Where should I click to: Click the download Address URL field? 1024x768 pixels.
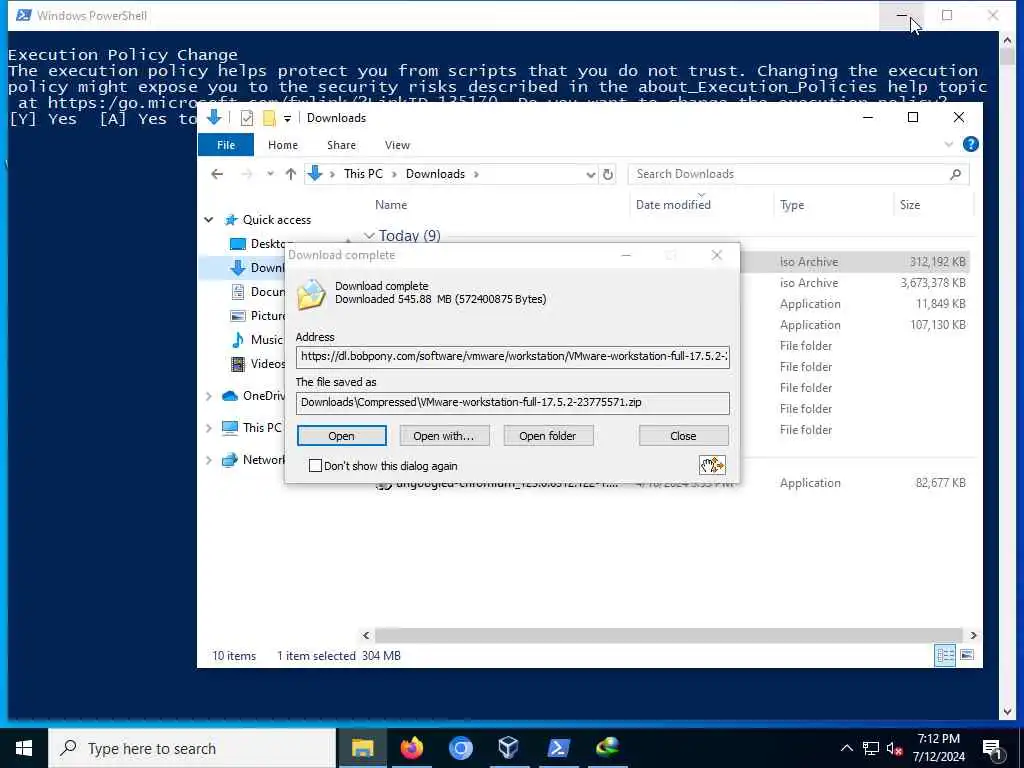pyautogui.click(x=513, y=357)
